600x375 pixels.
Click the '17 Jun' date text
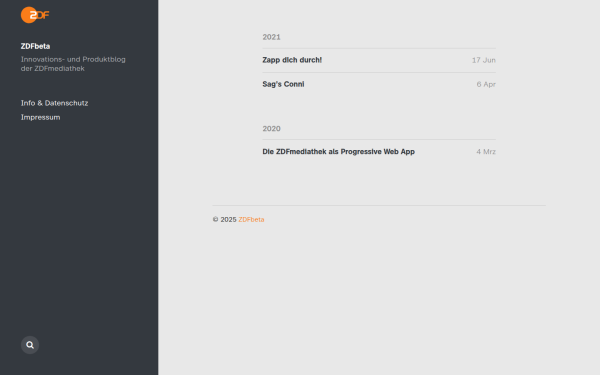pos(484,60)
